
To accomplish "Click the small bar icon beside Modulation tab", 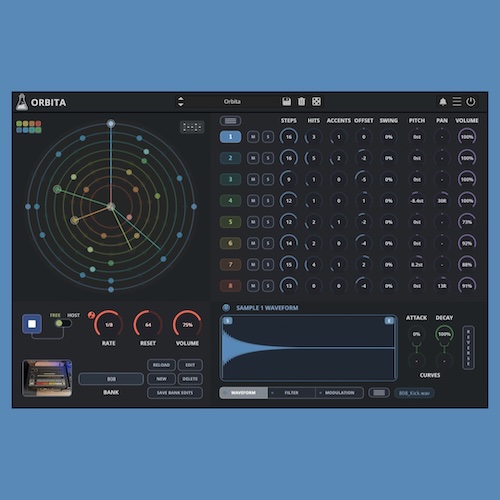I will tap(379, 393).
